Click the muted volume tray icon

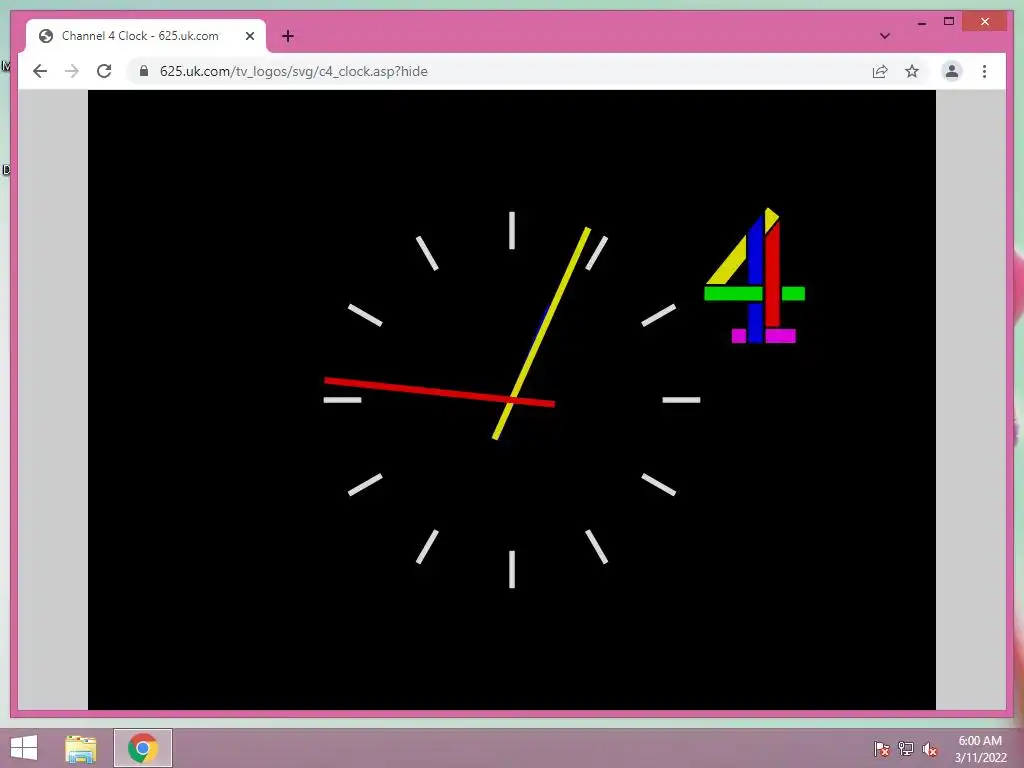pos(929,749)
